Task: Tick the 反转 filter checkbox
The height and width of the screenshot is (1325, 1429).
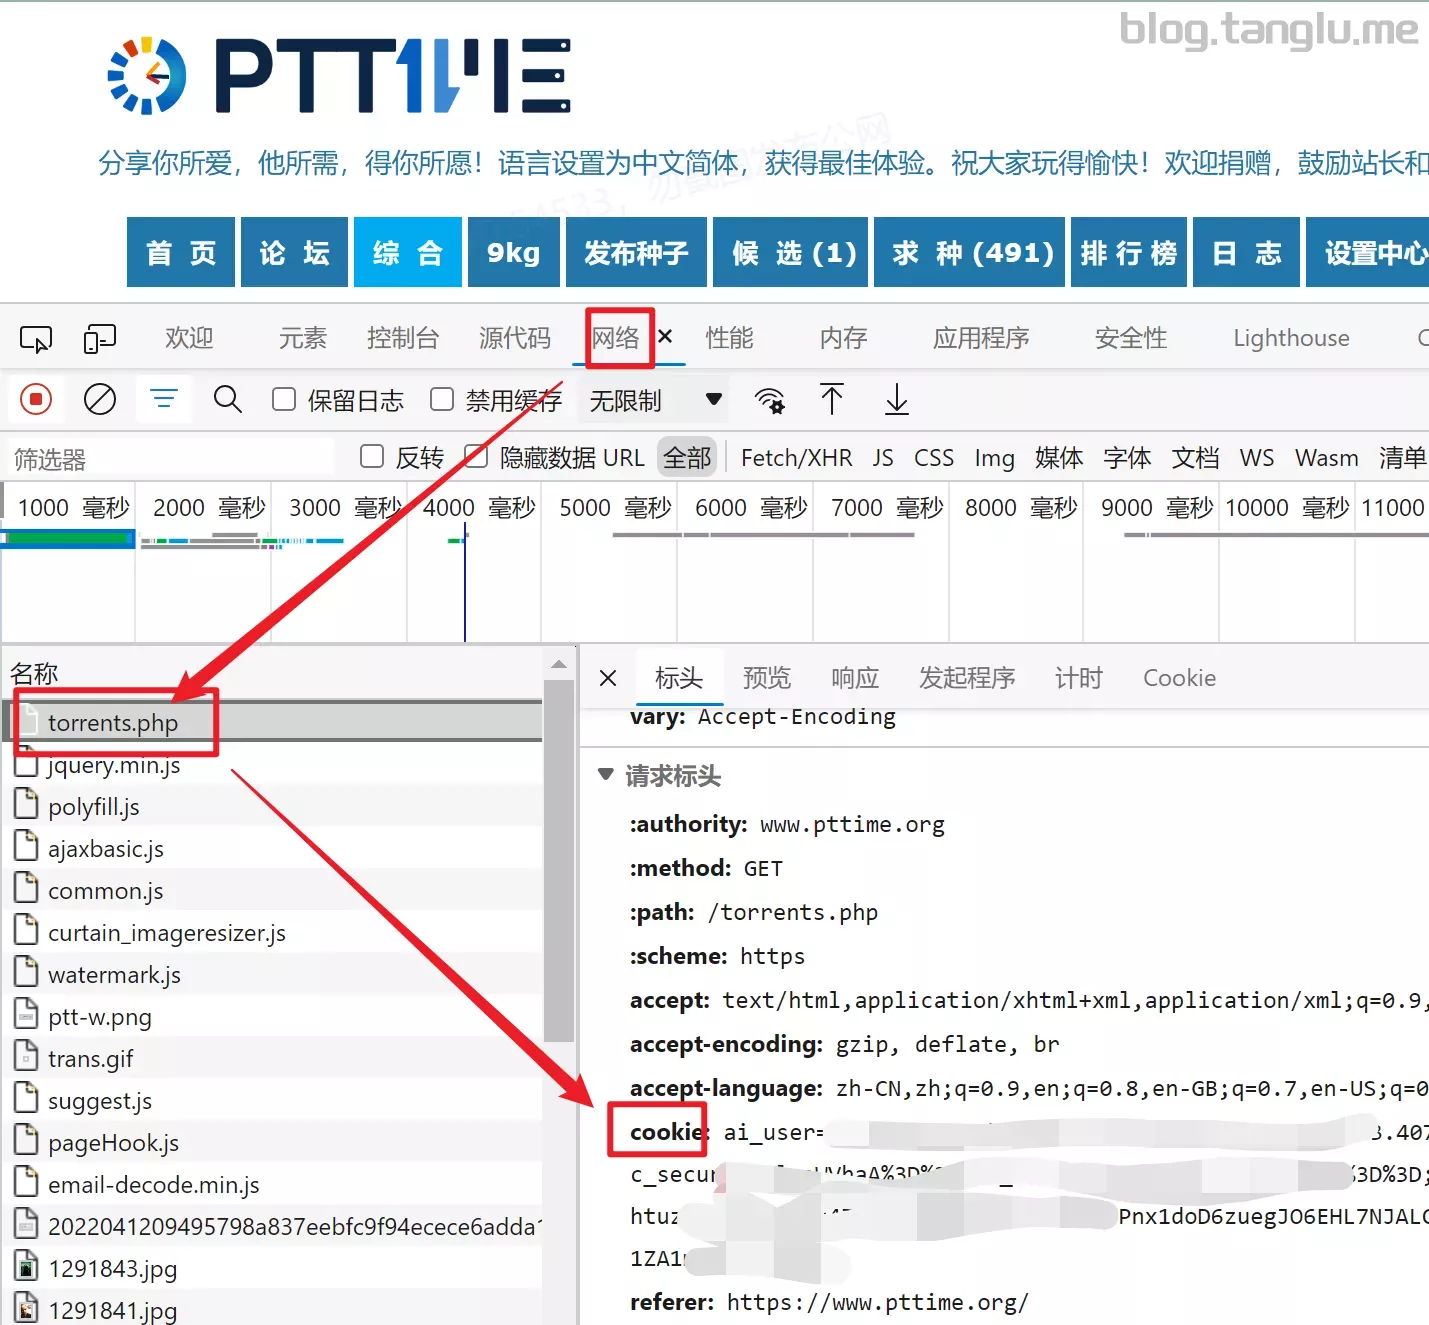Action: point(372,457)
